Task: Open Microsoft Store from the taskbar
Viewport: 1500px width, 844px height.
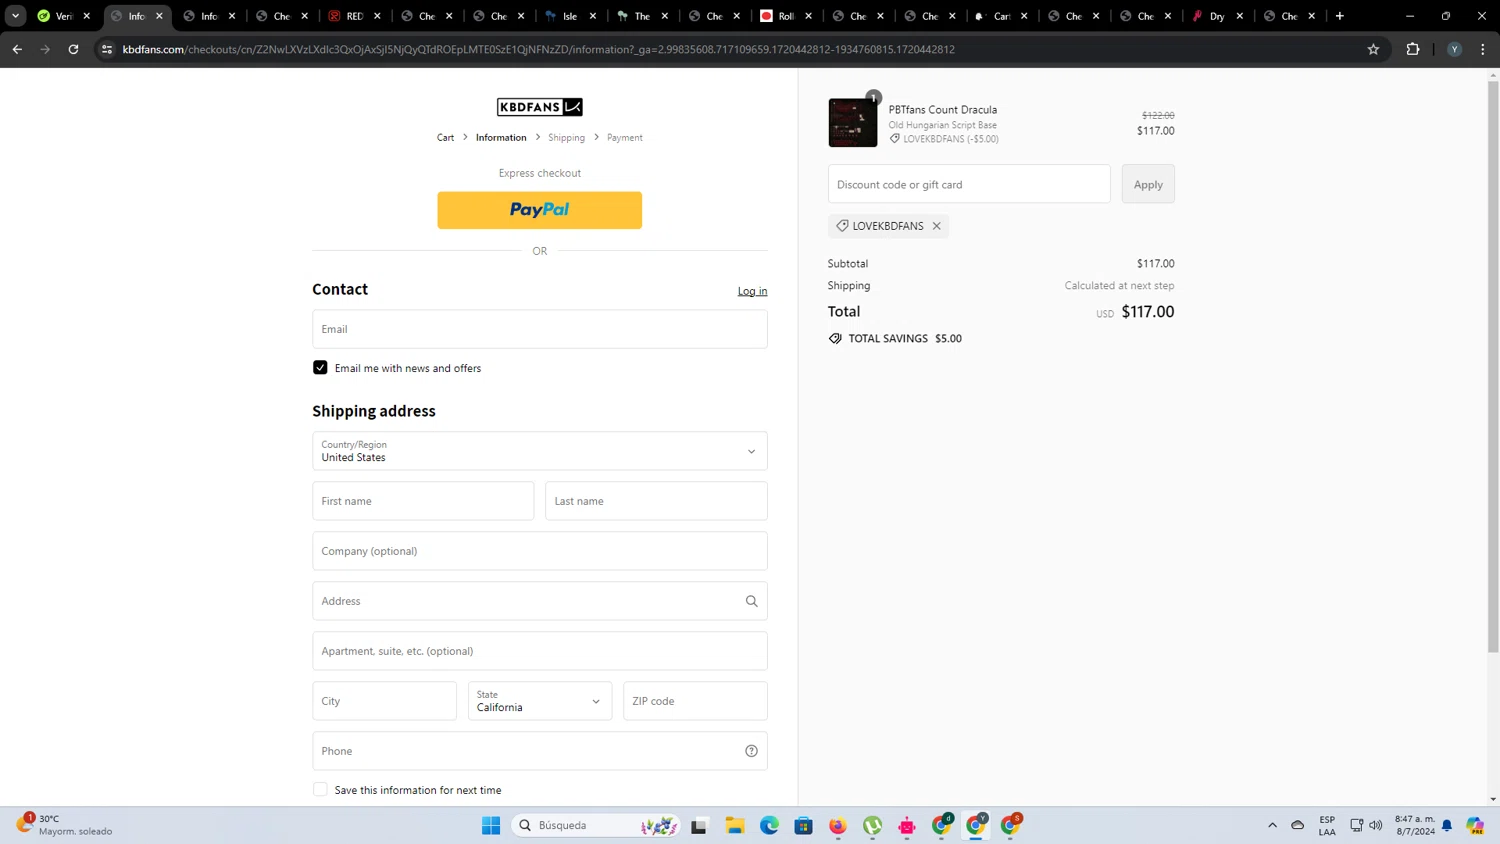Action: 804,825
